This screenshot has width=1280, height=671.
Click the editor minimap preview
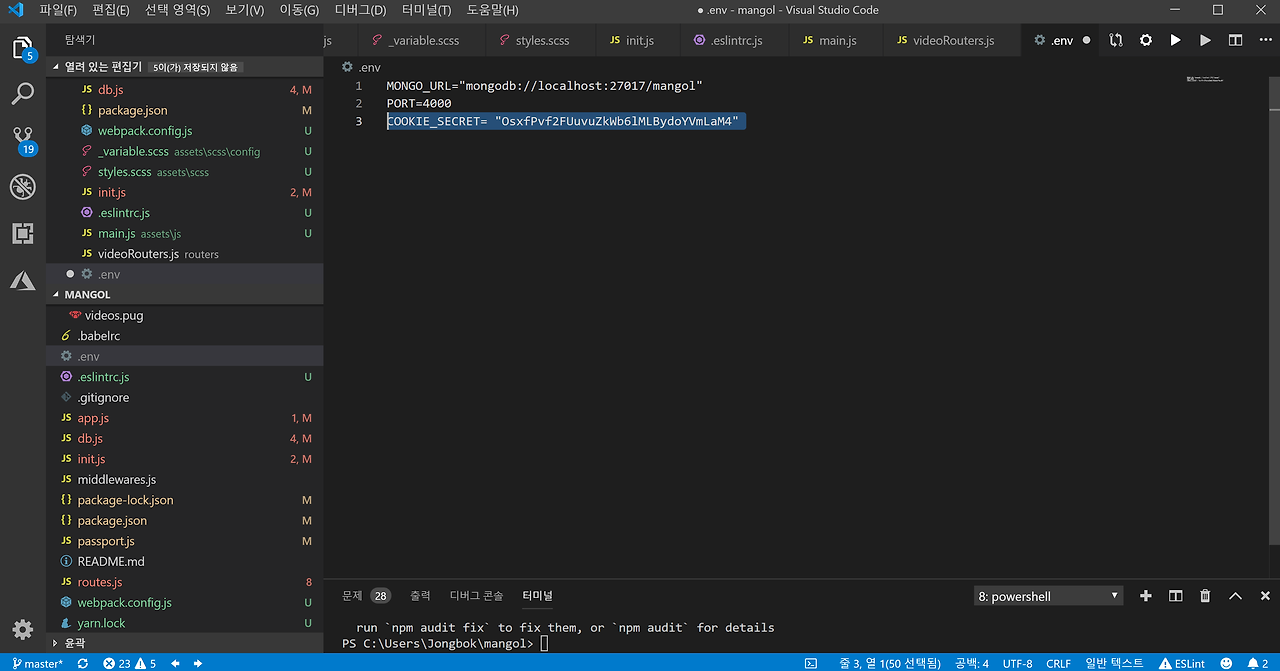[x=1205, y=78]
